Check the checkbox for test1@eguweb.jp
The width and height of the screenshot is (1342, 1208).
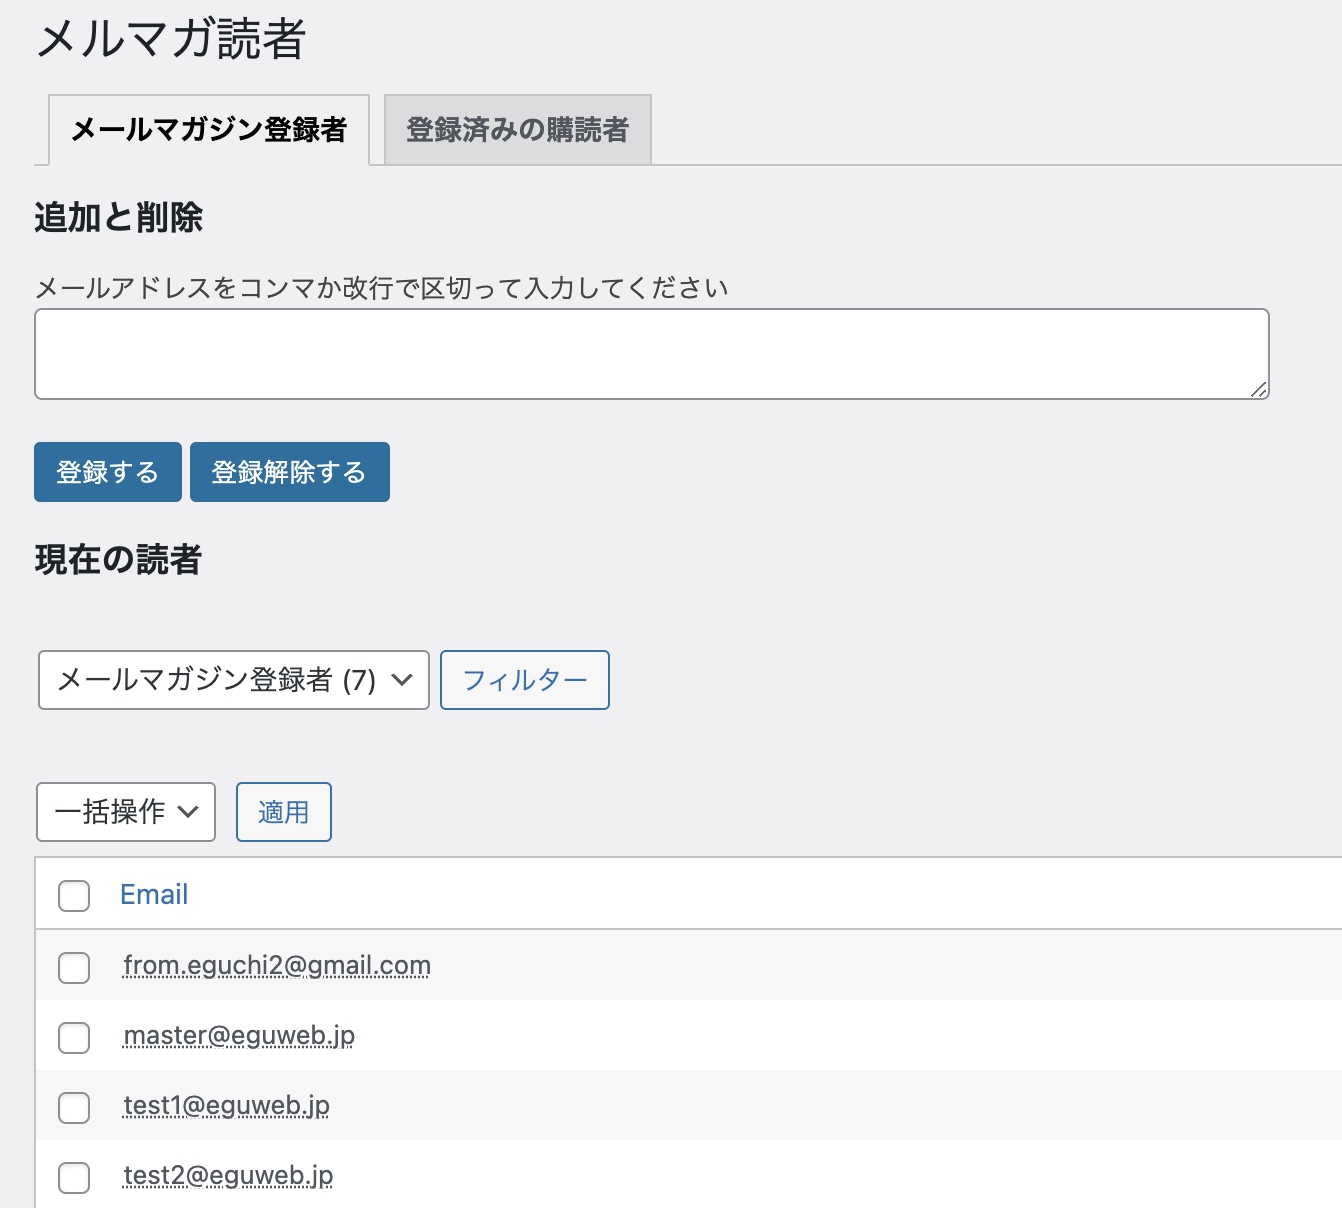tap(73, 1108)
